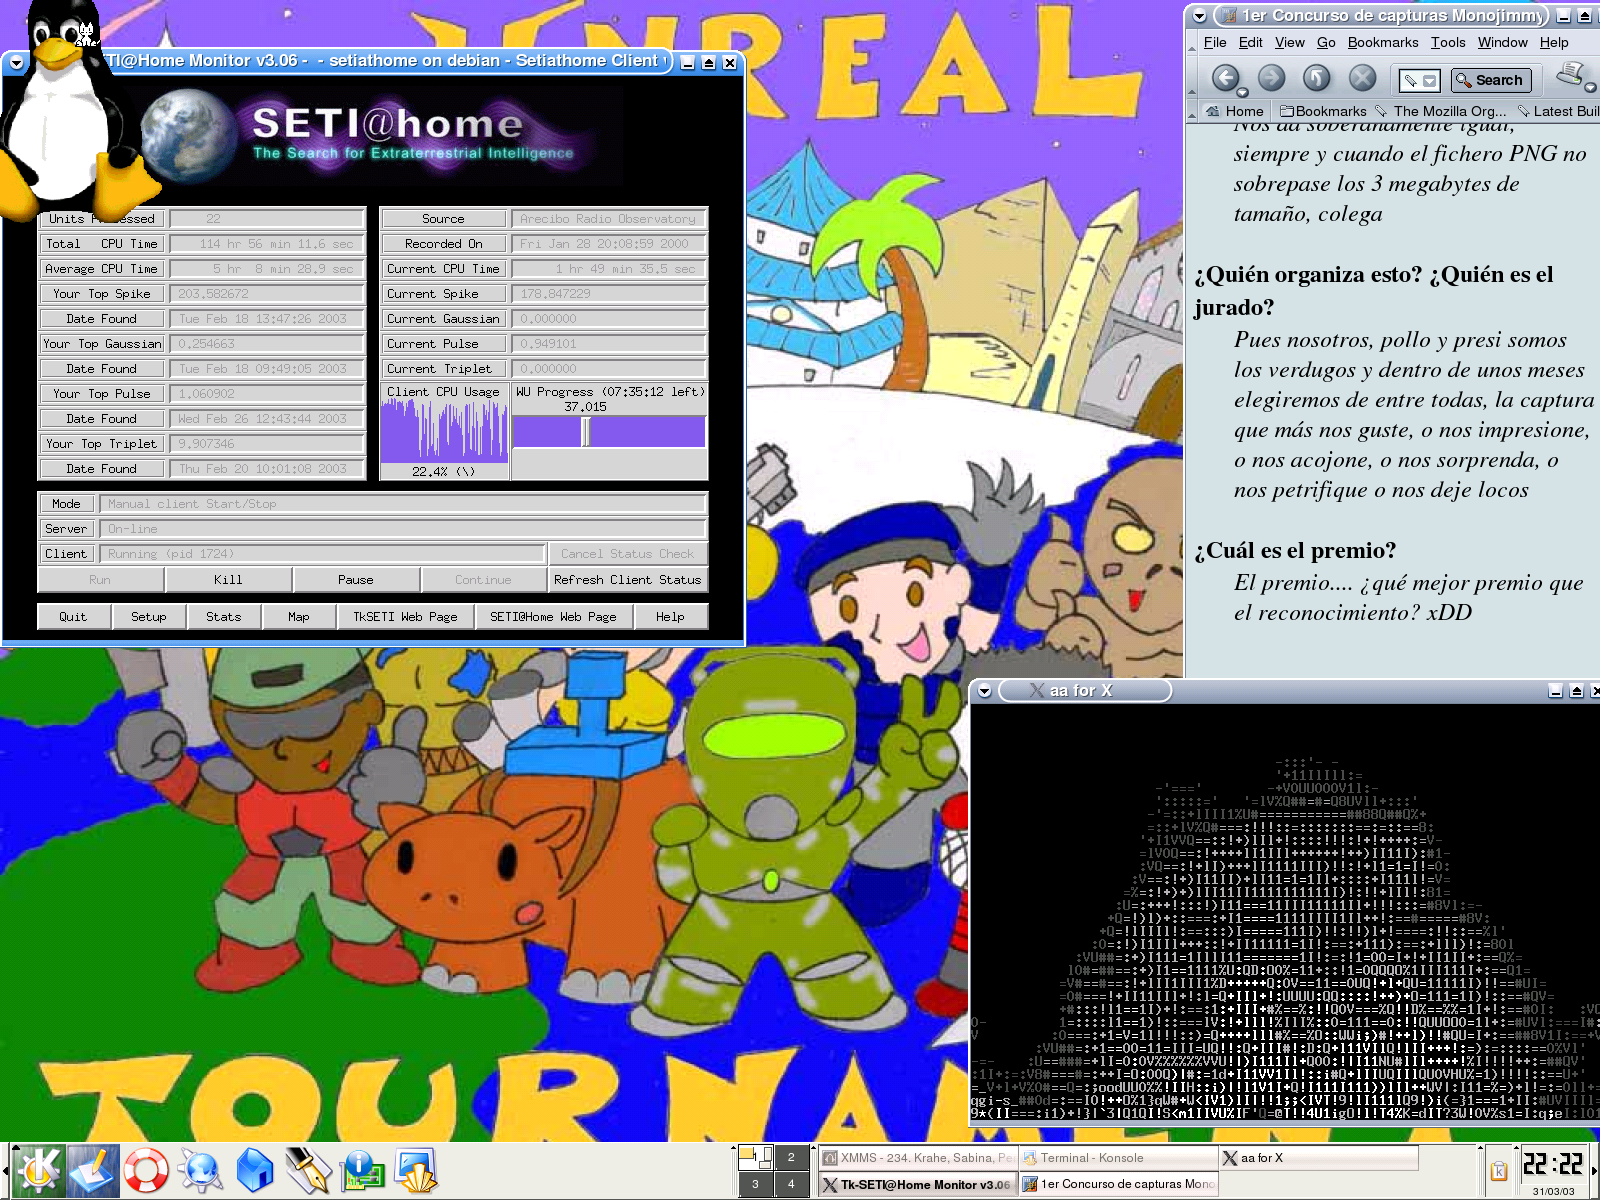
Task: Switch to virtual desktop 2
Action: [791, 1157]
